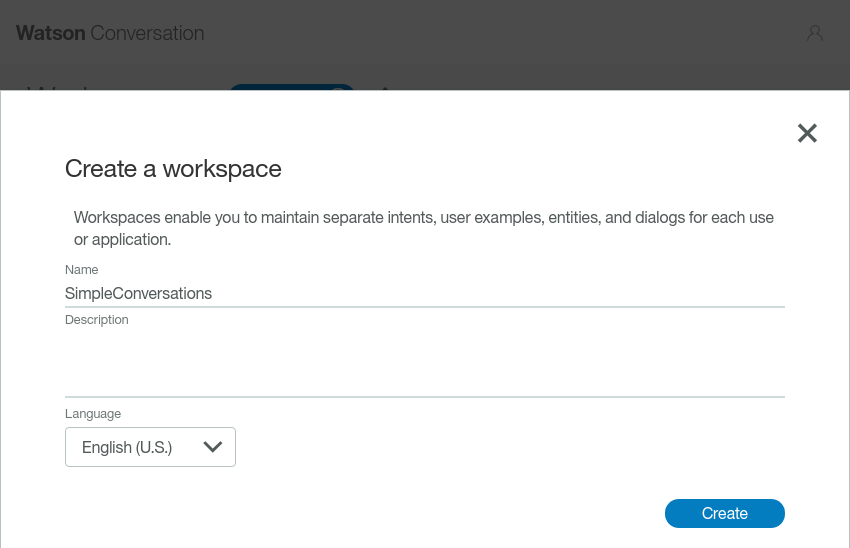Click English (U.S.) selected language text
This screenshot has width=850, height=548.
127,447
